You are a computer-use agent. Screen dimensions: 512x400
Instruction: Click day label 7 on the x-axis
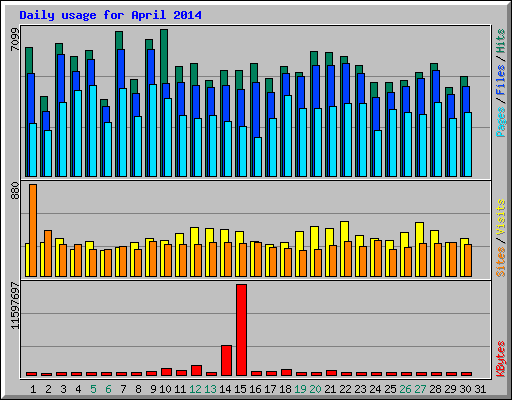click(x=123, y=389)
